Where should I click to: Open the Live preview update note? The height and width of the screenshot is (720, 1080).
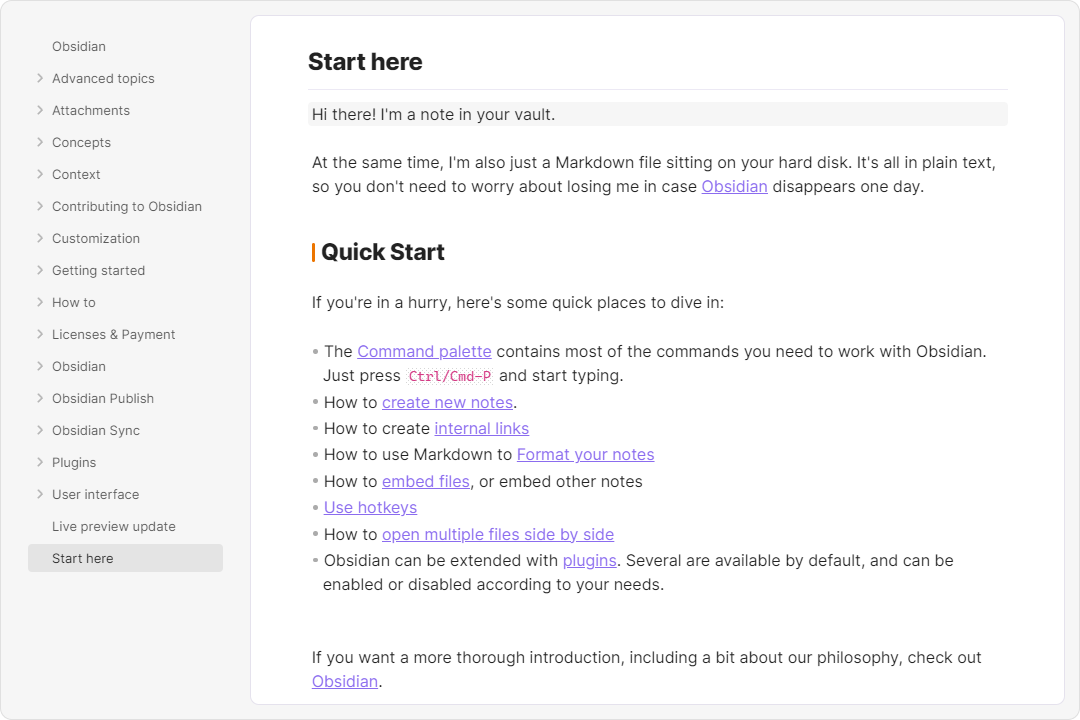pos(114,526)
